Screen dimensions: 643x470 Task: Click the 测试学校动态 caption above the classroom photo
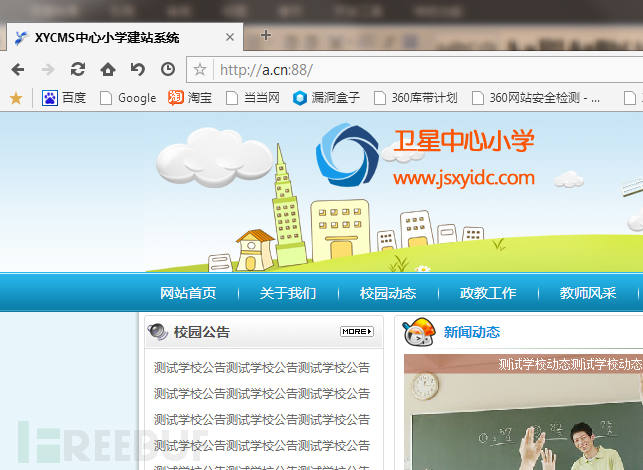coord(570,364)
